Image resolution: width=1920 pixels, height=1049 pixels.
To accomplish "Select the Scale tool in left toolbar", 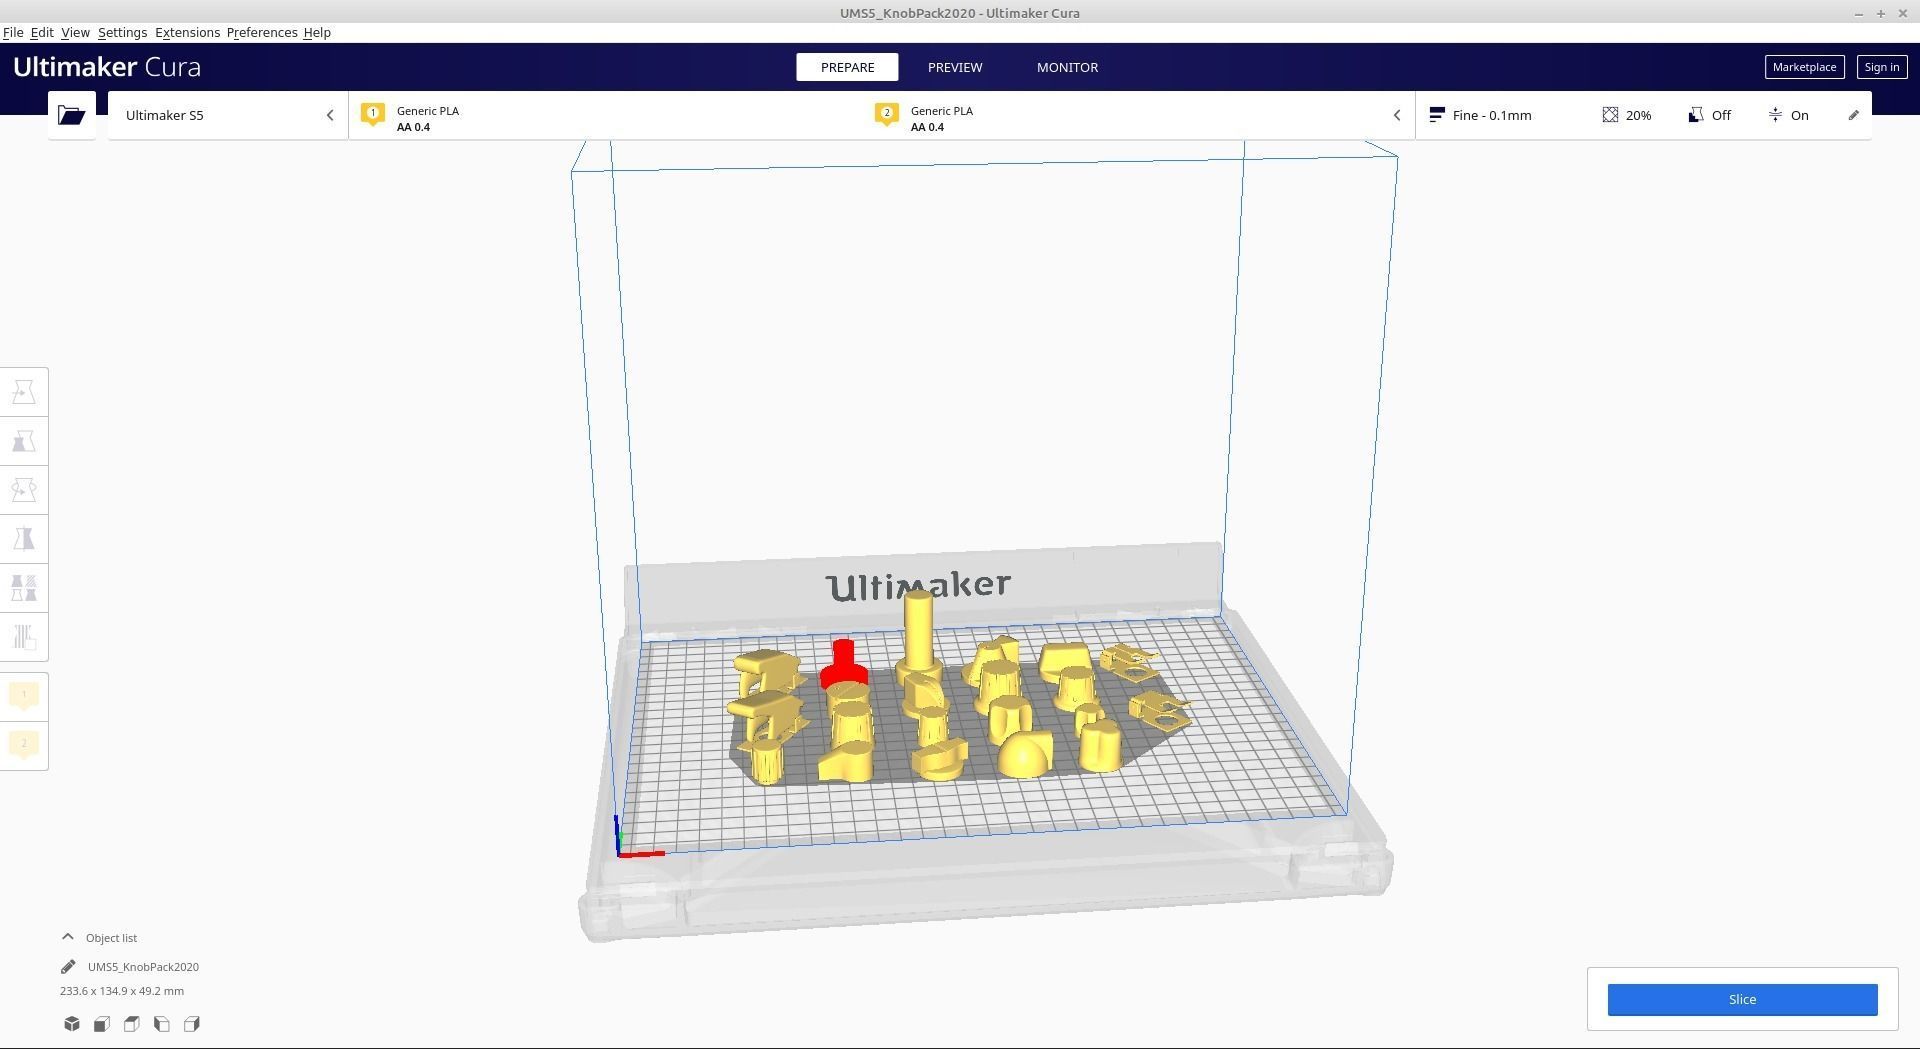I will tap(24, 441).
